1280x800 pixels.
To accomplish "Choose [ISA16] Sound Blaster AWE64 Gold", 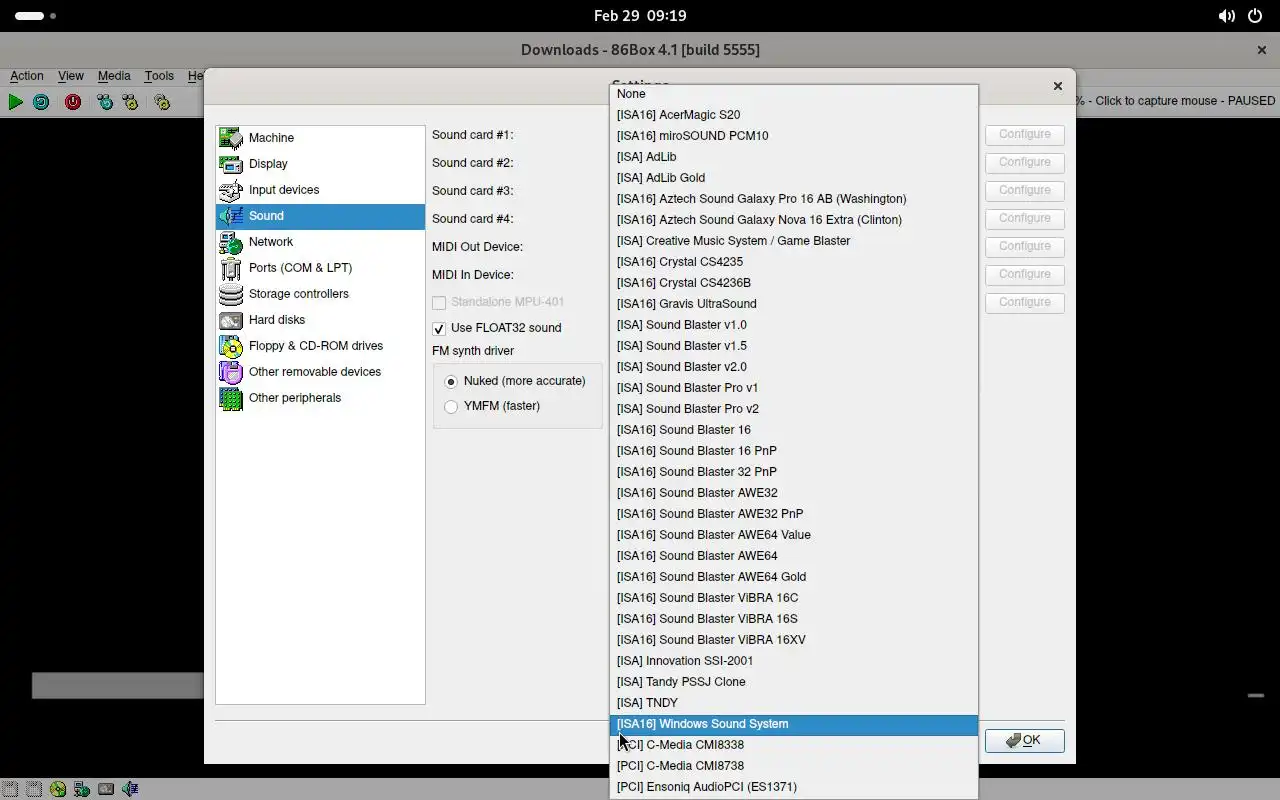I will pyautogui.click(x=794, y=577).
